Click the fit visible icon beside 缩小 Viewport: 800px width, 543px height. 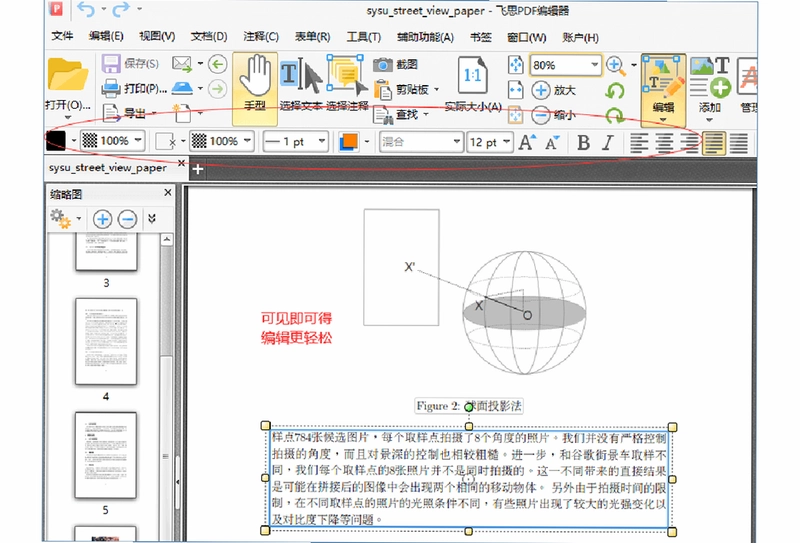516,115
